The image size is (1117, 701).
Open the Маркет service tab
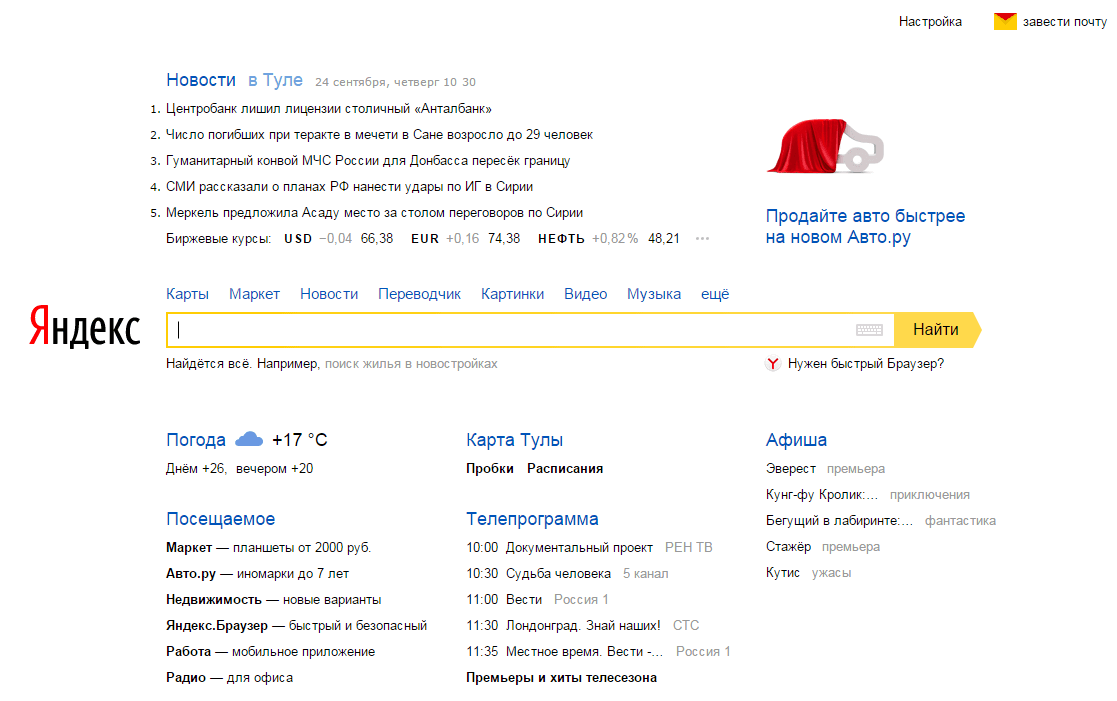pos(254,294)
